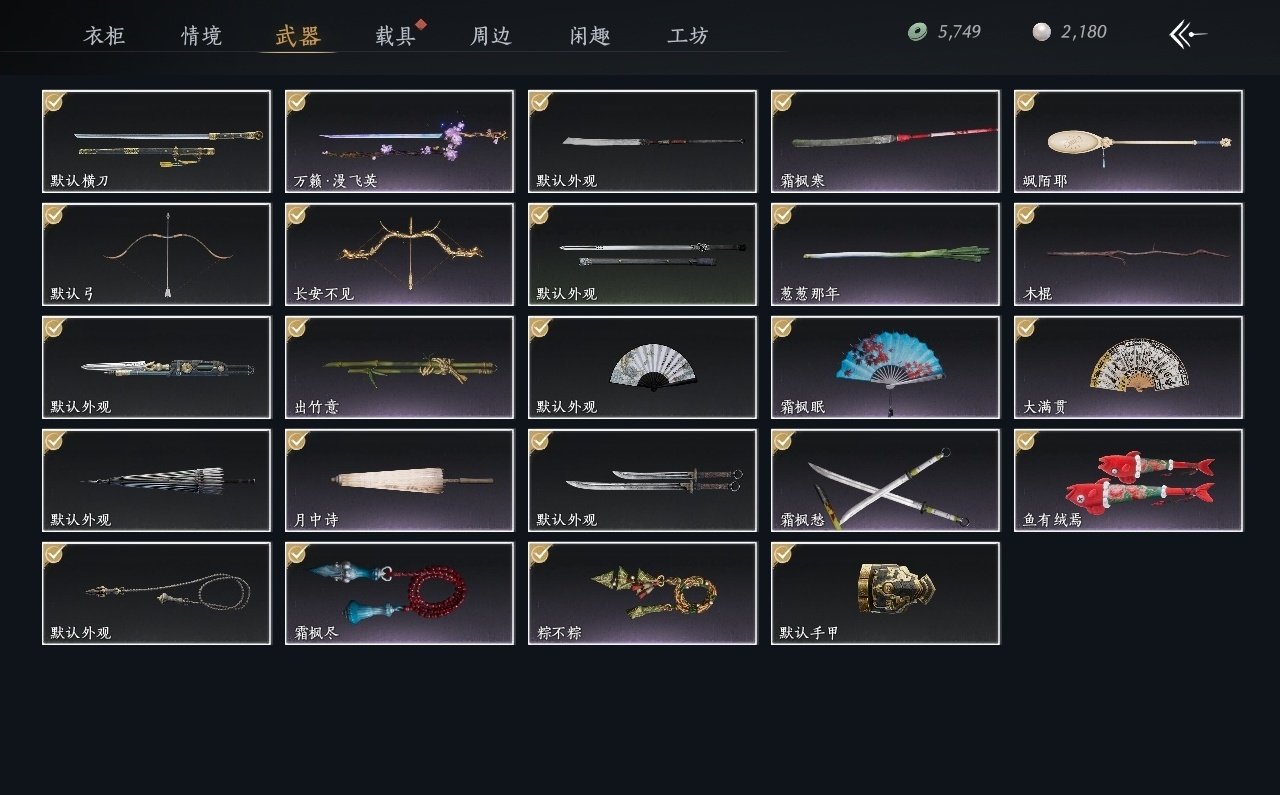The height and width of the screenshot is (795, 1280).
Task: Select the 葱葱那年 green onion weapon
Action: coord(885,254)
